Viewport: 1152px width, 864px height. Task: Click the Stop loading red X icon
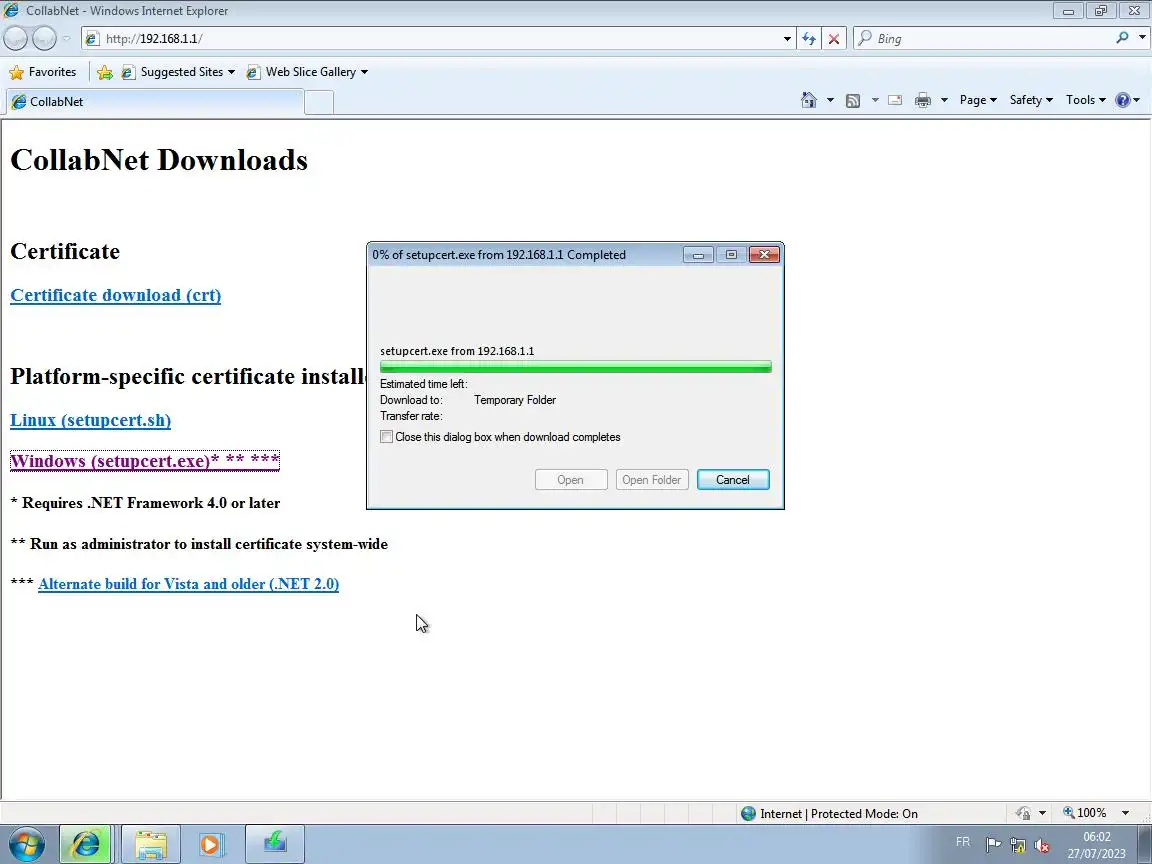pos(834,38)
